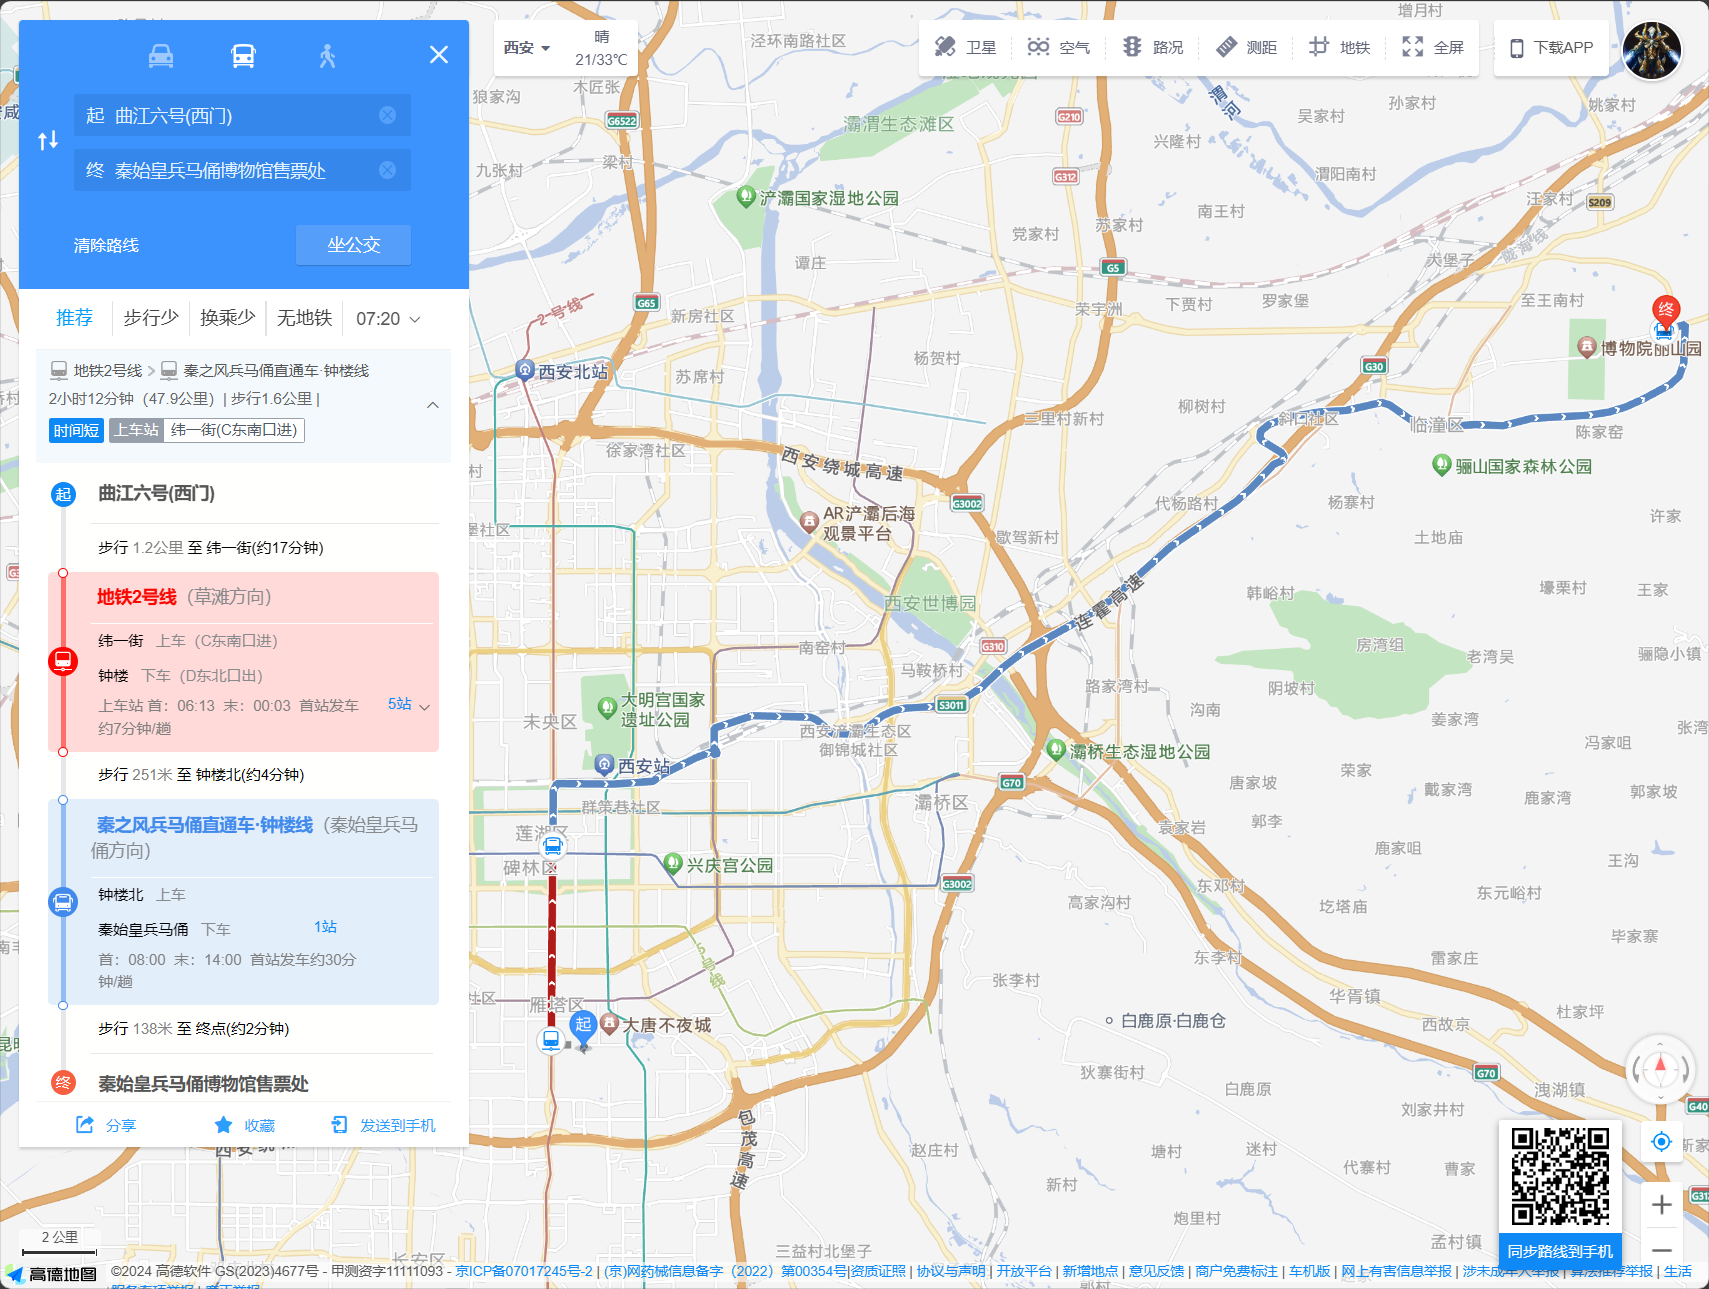This screenshot has height=1289, width=1709.
Task: Click the map compass control
Action: pos(1660,1069)
